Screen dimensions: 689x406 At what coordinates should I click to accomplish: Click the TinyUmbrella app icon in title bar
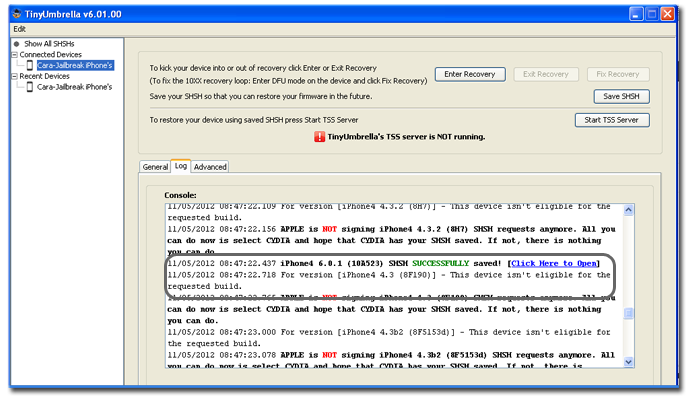click(x=17, y=14)
